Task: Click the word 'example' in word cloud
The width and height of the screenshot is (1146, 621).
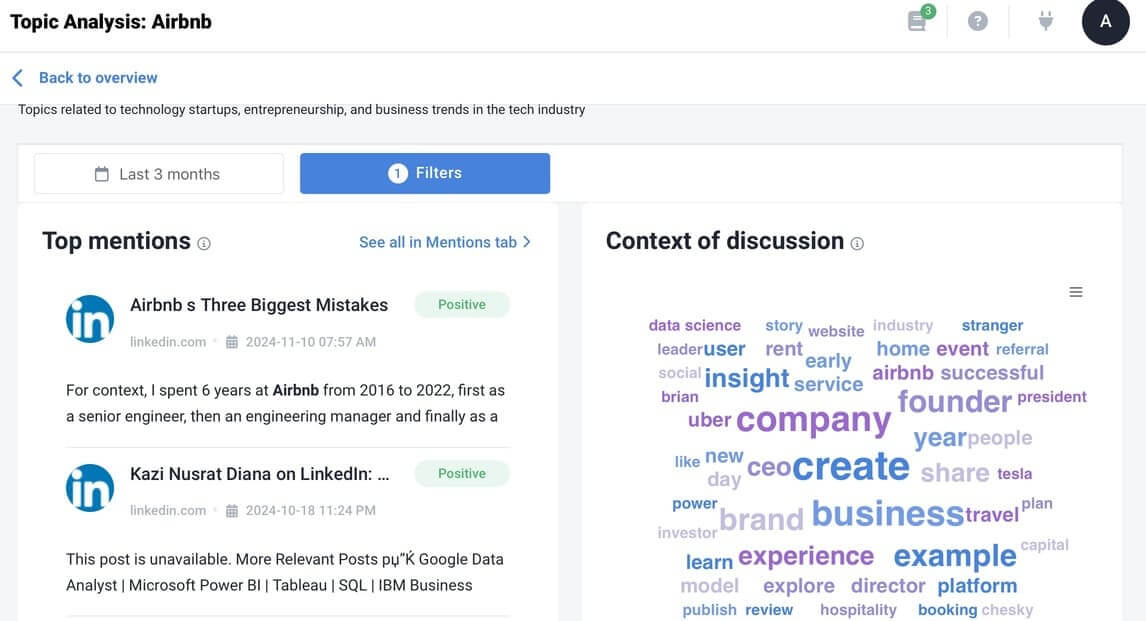Action: [x=955, y=557]
